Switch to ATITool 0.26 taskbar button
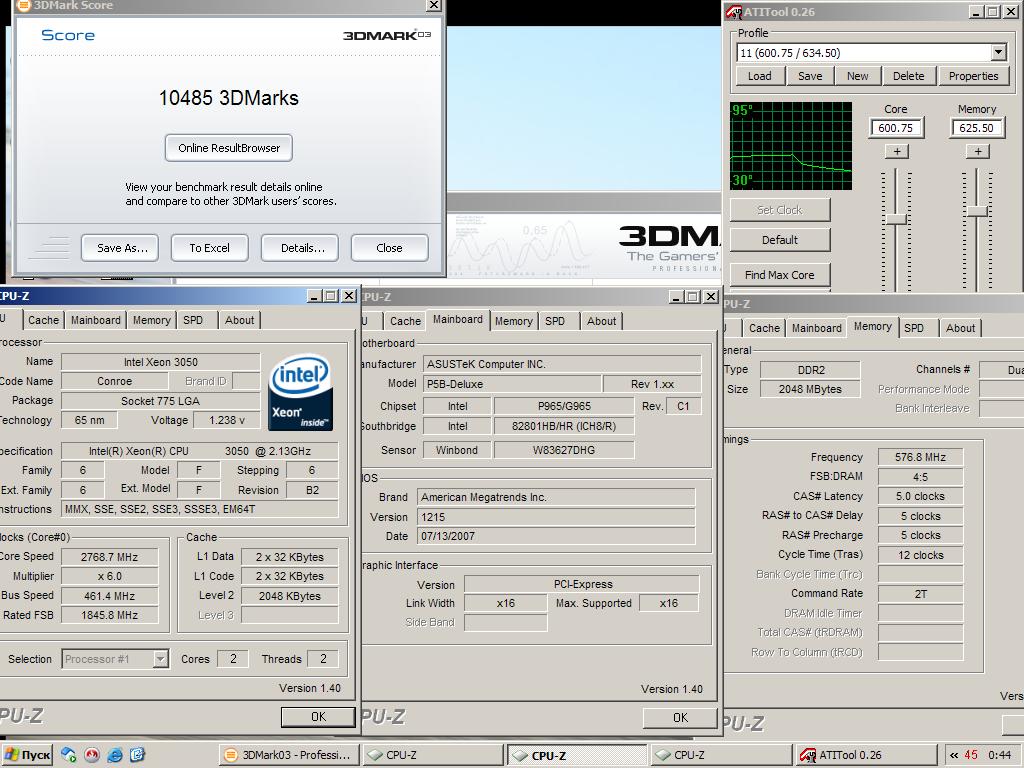The width and height of the screenshot is (1024, 768). tap(866, 755)
